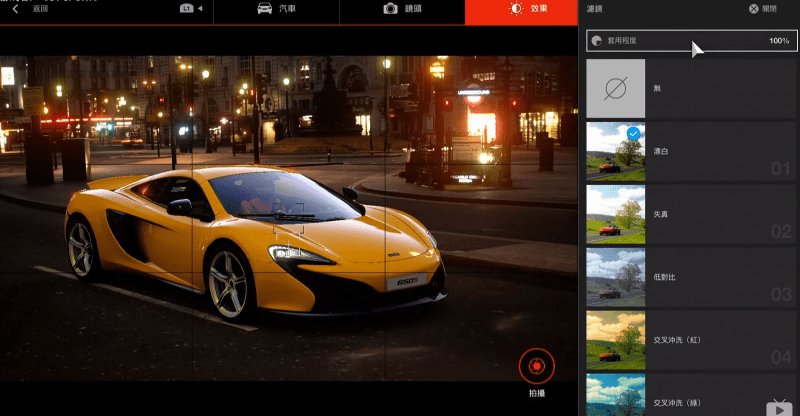Click the L1 shoulder button icon
This screenshot has height=416, width=800.
(187, 9)
